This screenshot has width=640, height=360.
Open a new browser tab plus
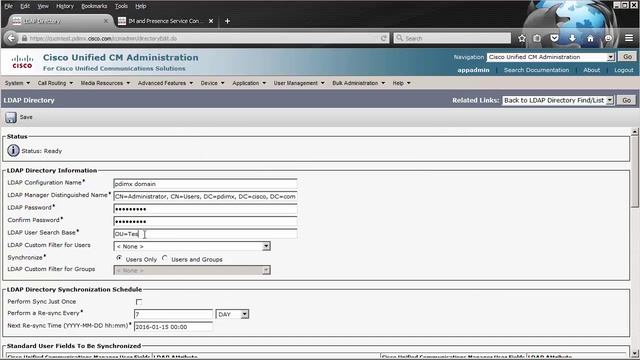[x=227, y=21]
